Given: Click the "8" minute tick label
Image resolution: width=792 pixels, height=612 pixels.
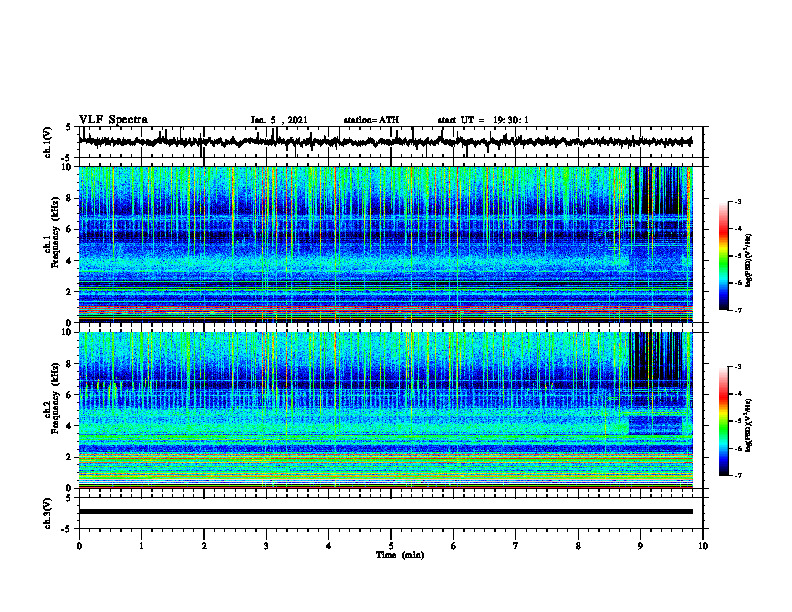Looking at the screenshot, I should tap(578, 546).
